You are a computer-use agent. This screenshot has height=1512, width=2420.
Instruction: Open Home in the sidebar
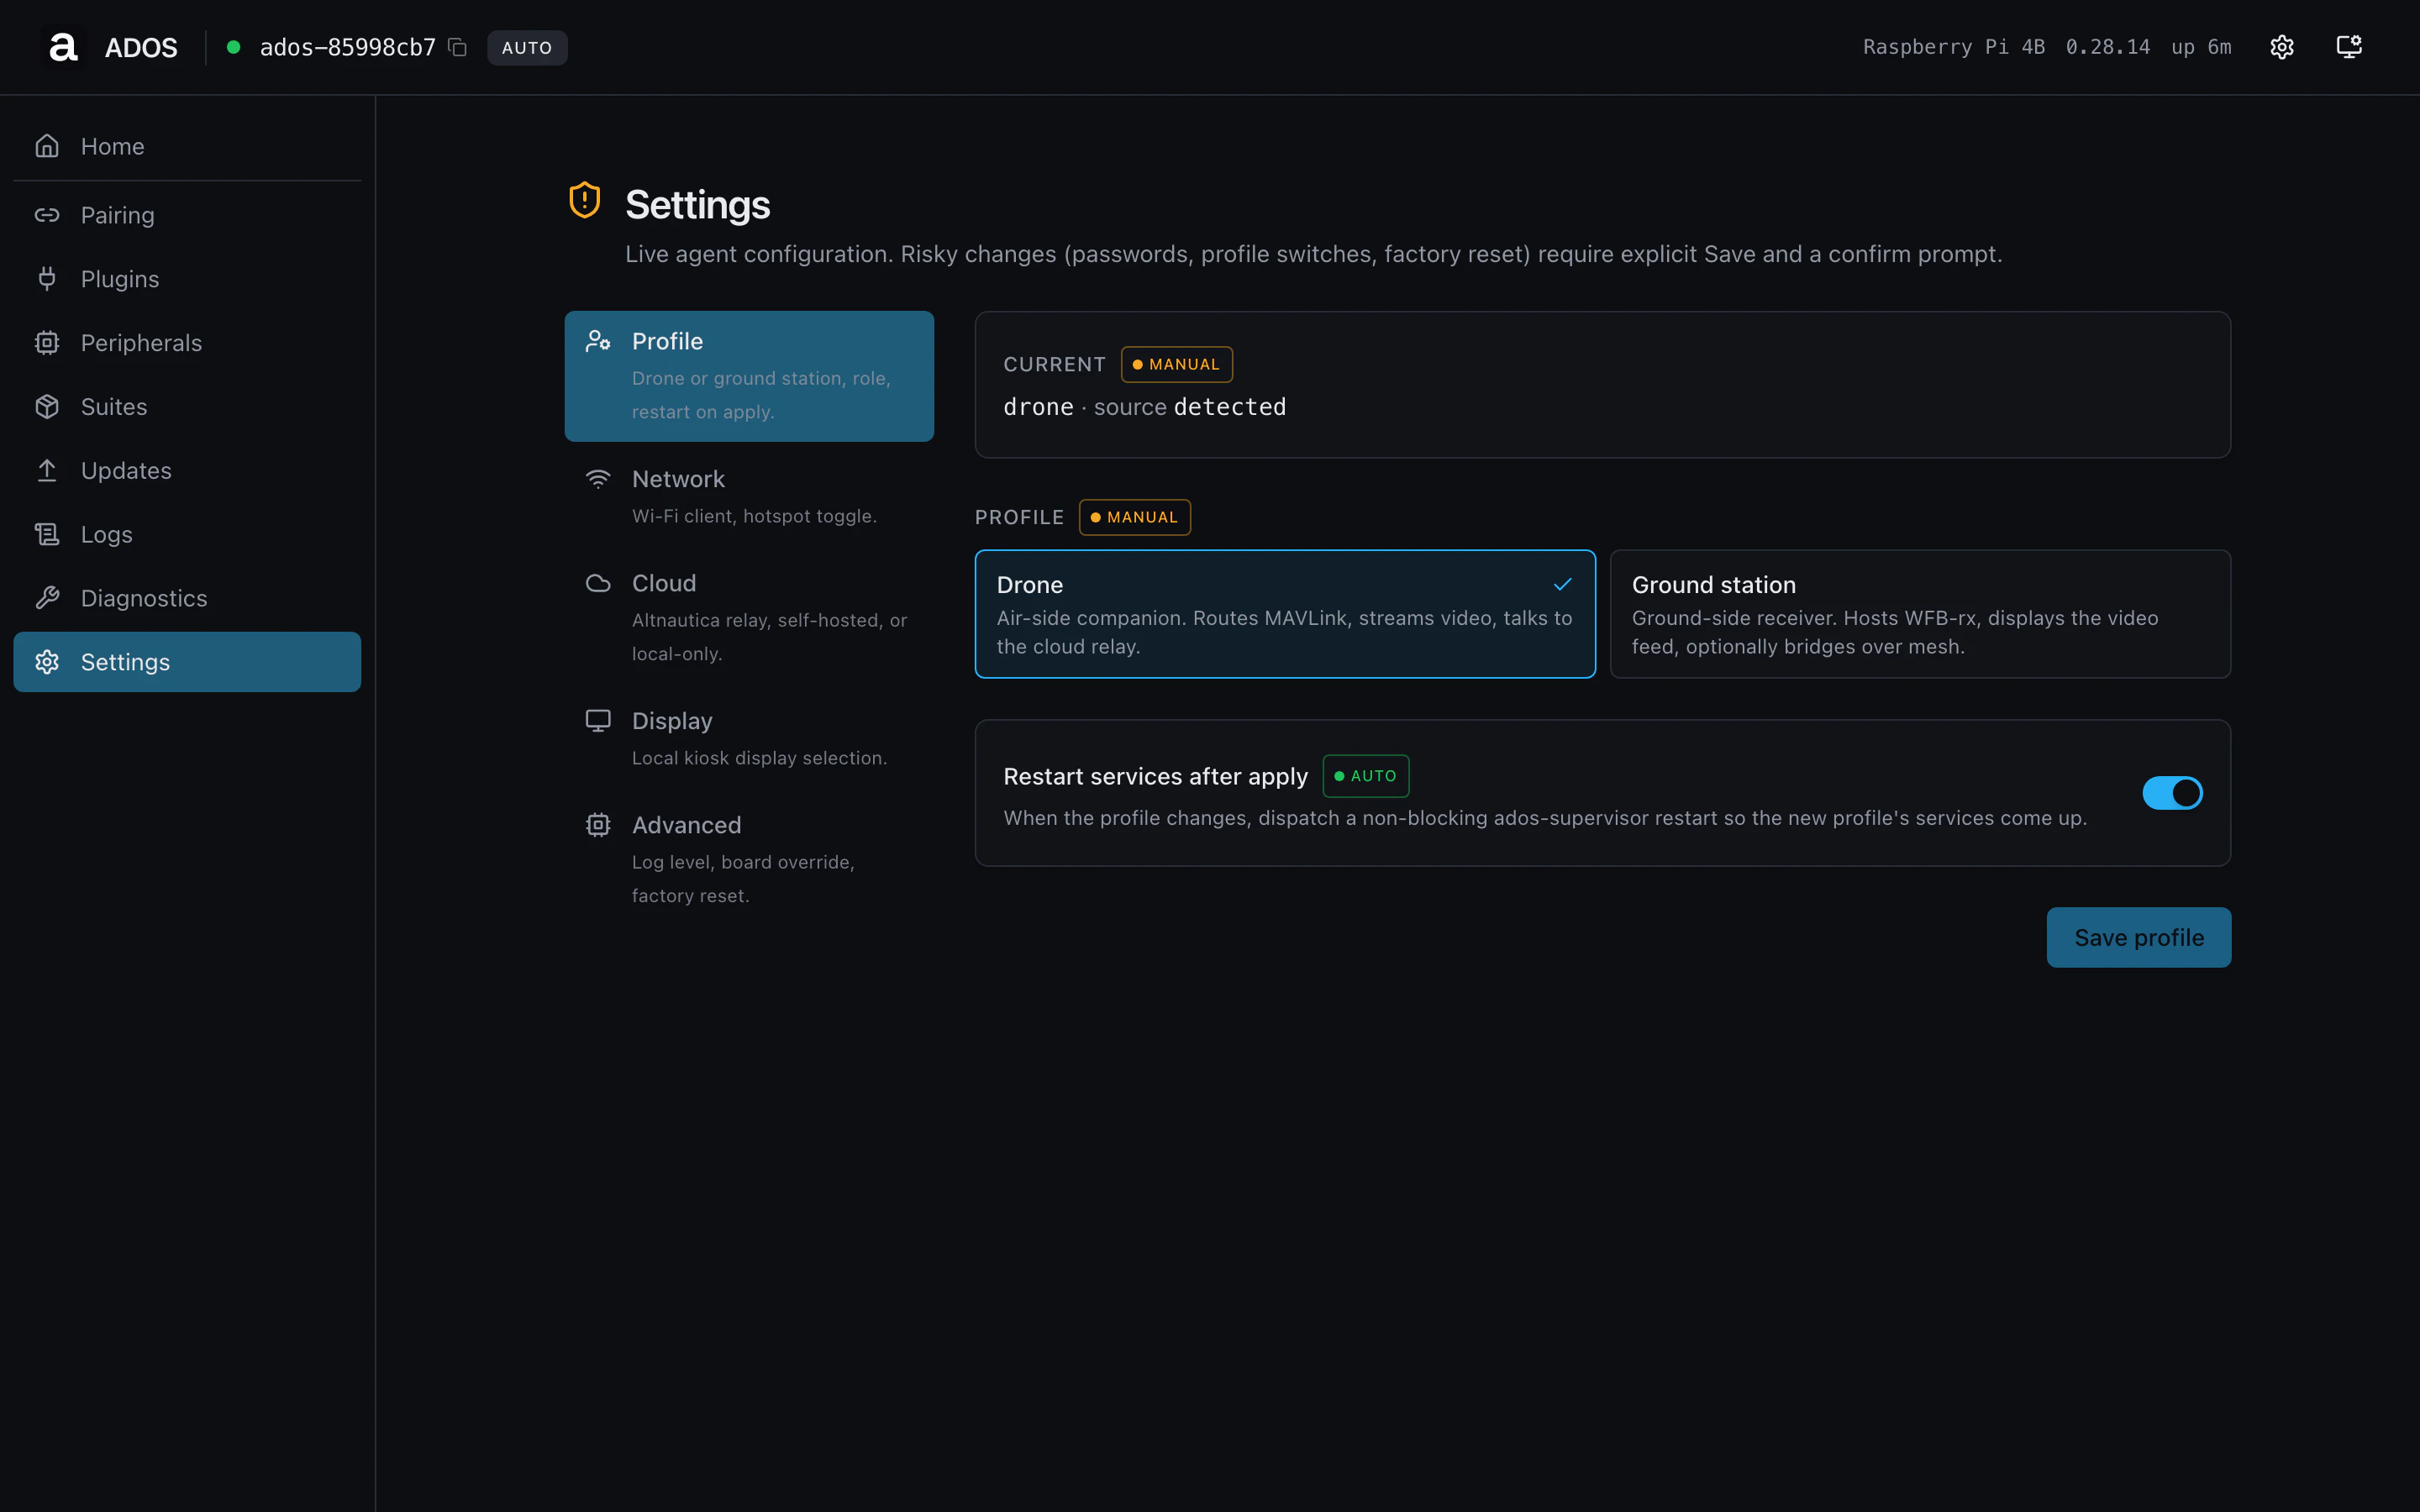point(187,146)
